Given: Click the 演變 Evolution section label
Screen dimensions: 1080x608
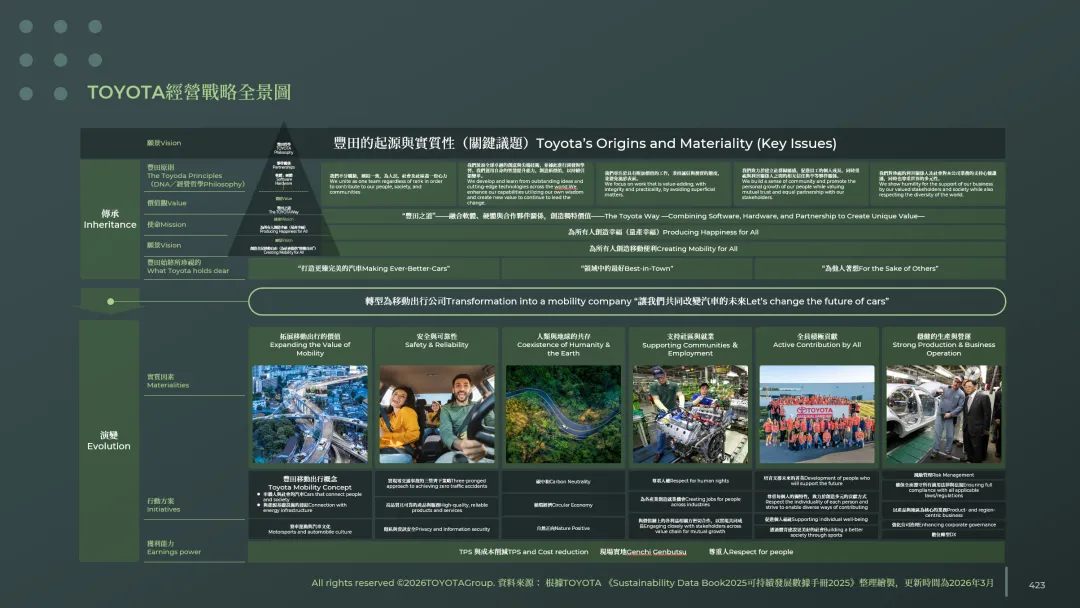Looking at the screenshot, I should pyautogui.click(x=109, y=441).
